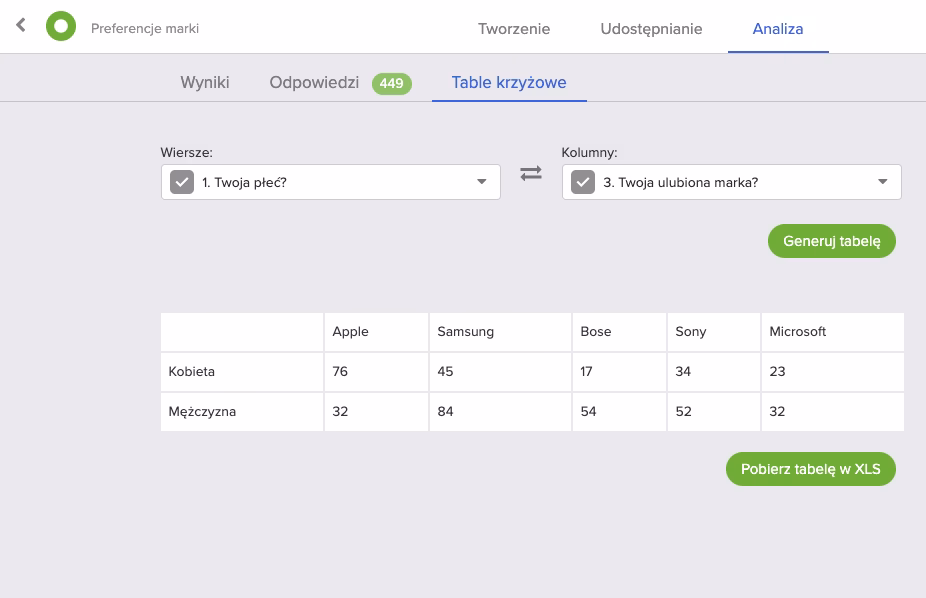Click Pobierz tabelę w XLS button
This screenshot has height=598, width=926.
pos(810,469)
